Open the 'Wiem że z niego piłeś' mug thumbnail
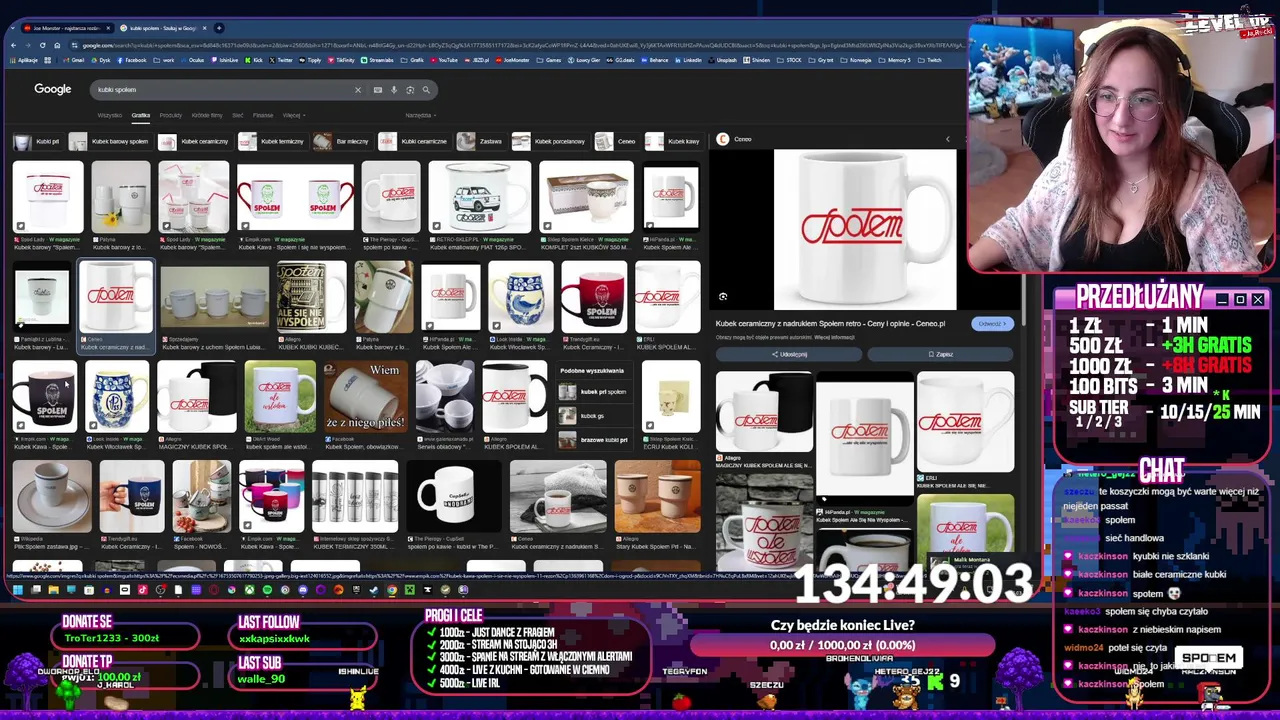 [x=366, y=395]
